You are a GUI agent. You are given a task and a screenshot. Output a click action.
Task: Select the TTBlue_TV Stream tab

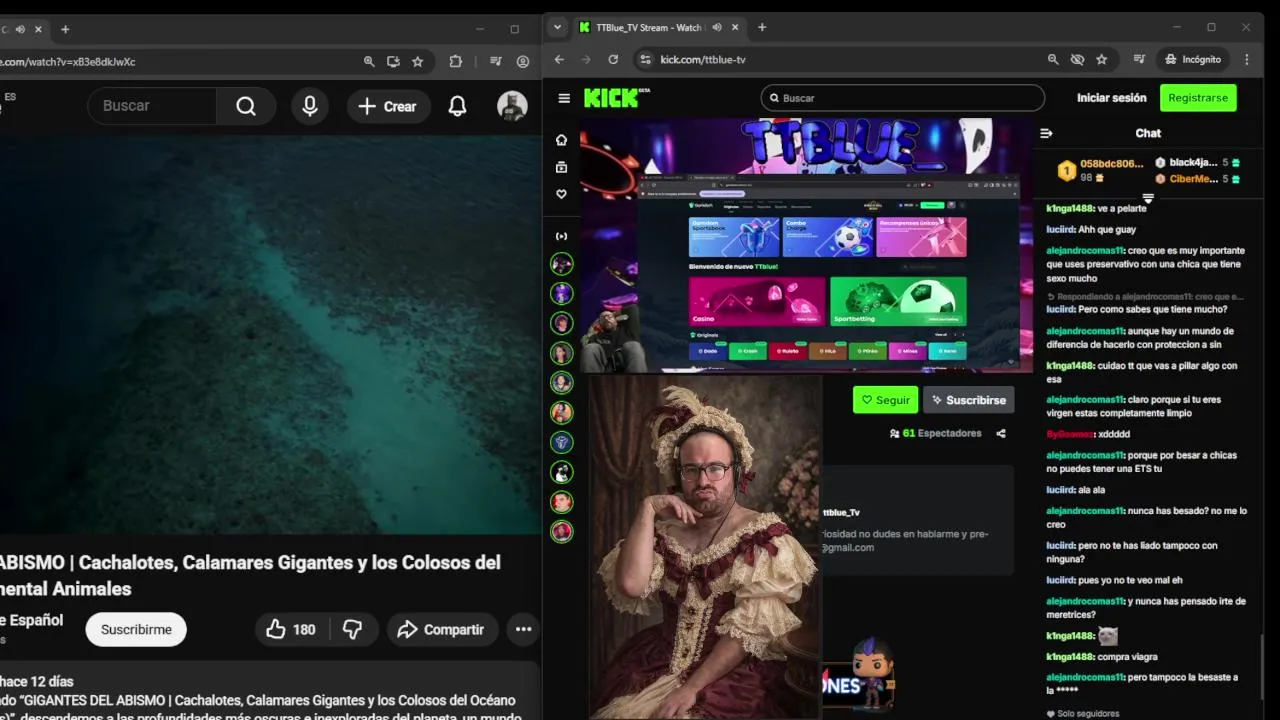coord(650,27)
